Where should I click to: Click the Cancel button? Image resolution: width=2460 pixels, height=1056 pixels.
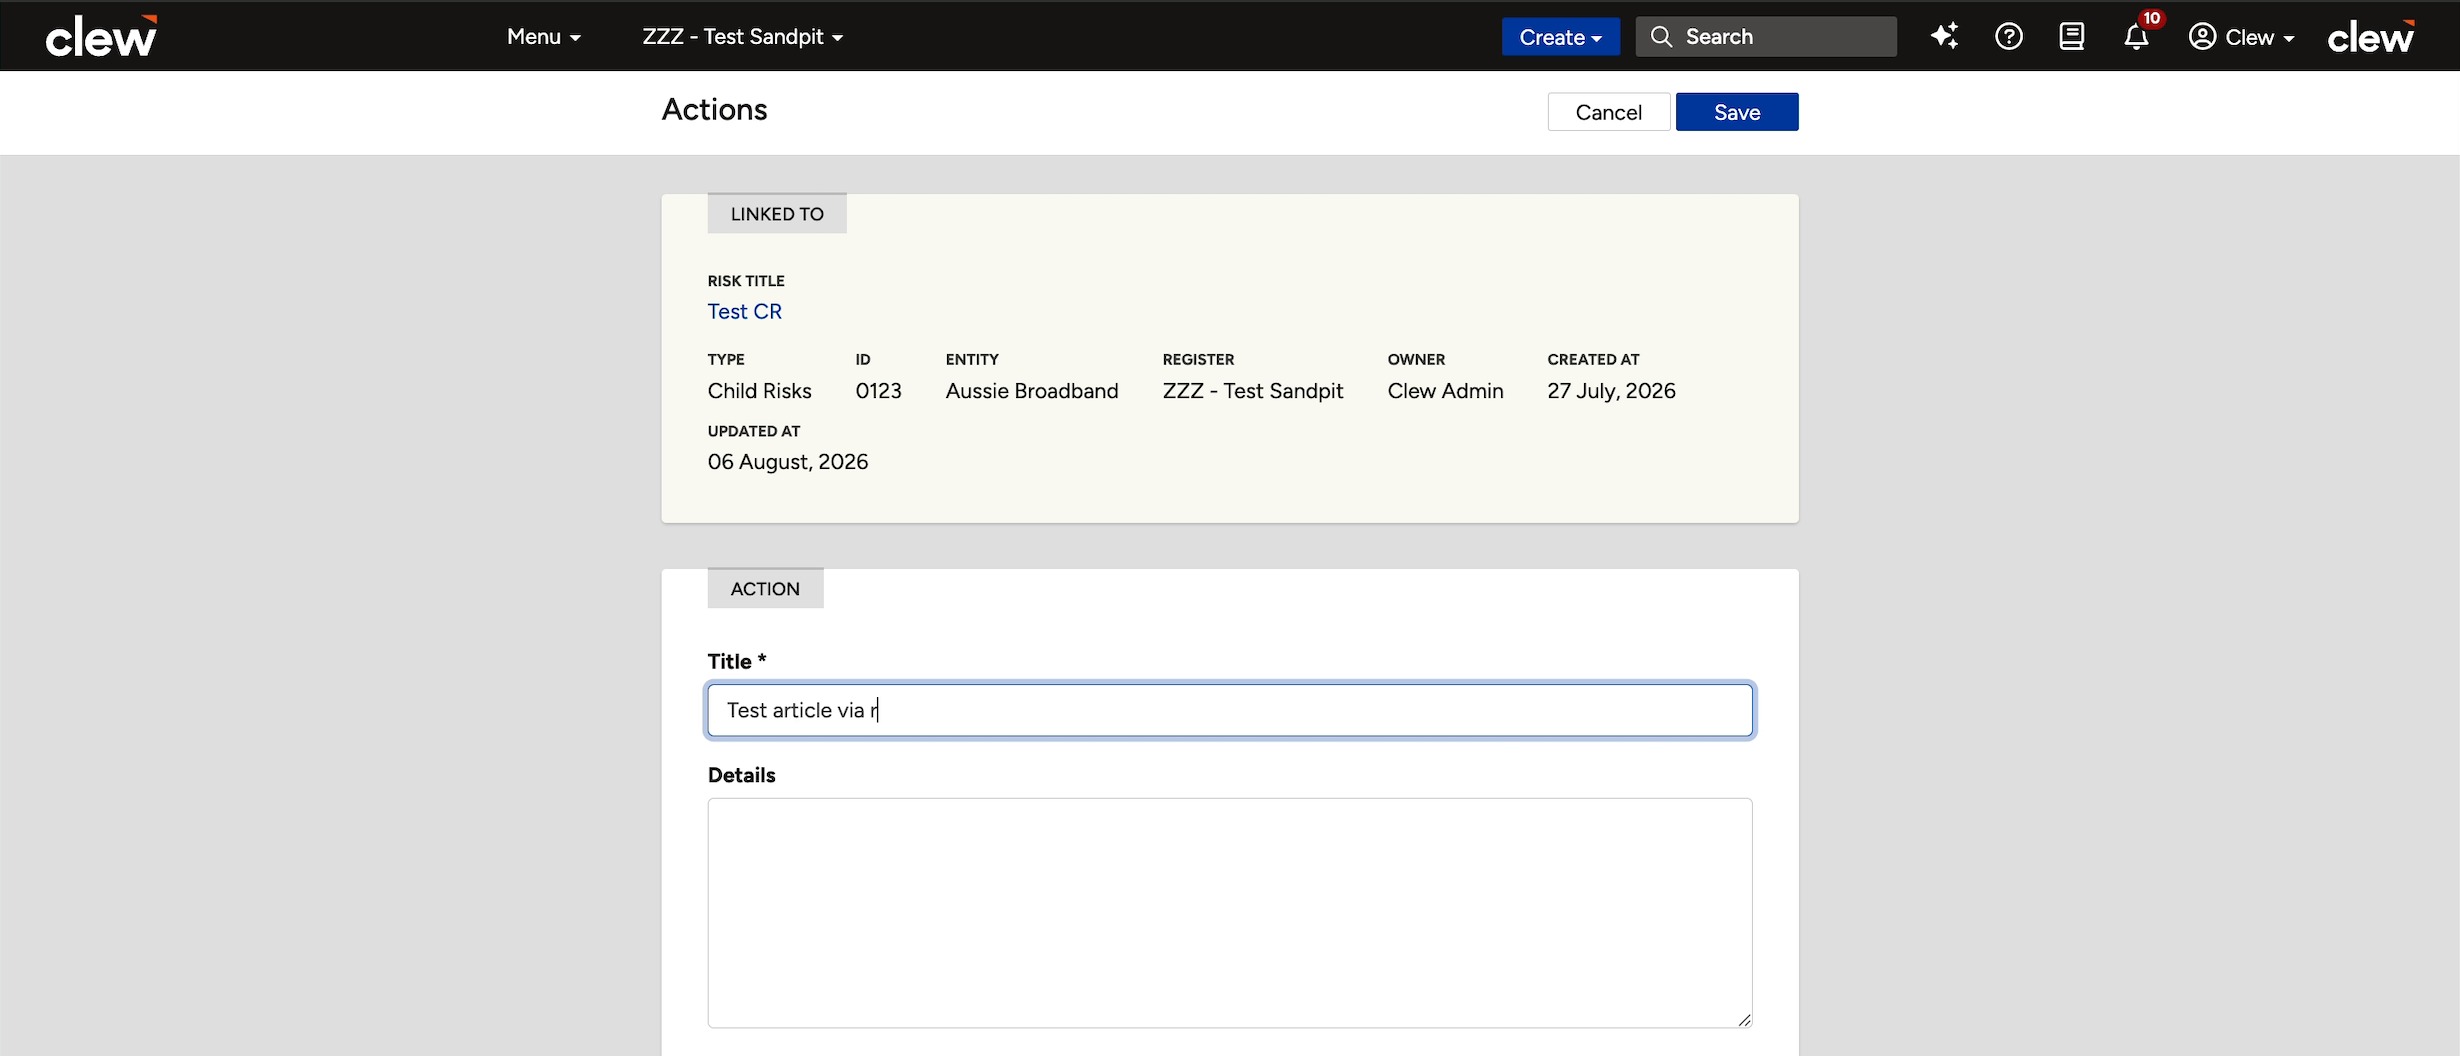coord(1608,112)
